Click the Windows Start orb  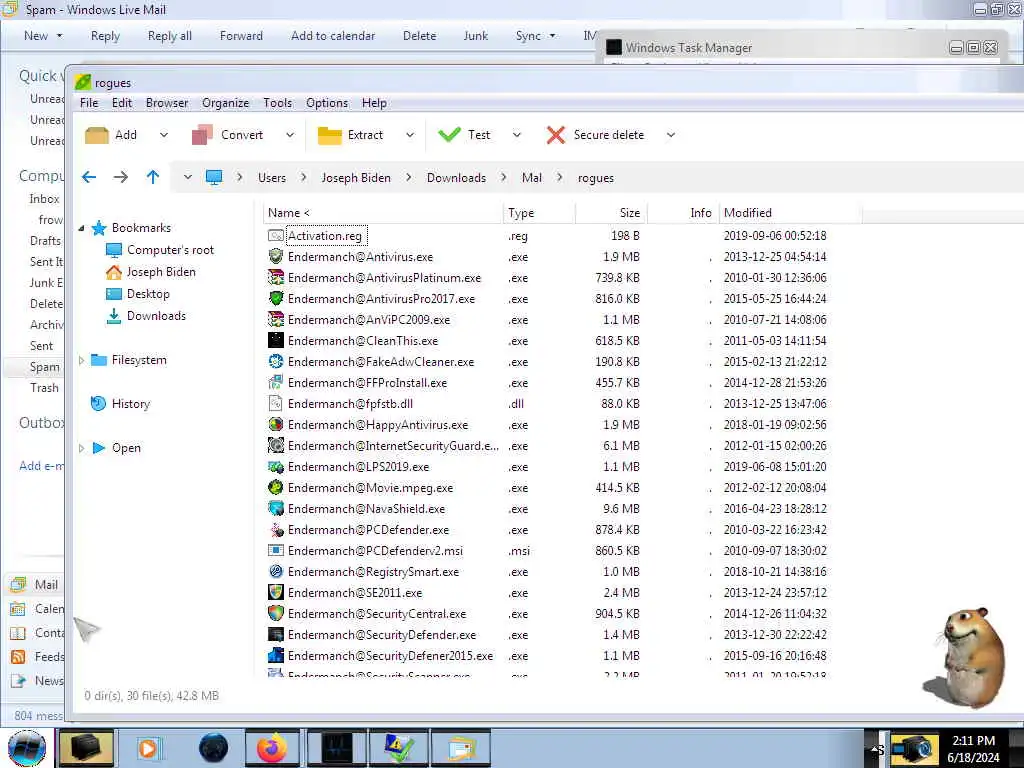point(27,748)
